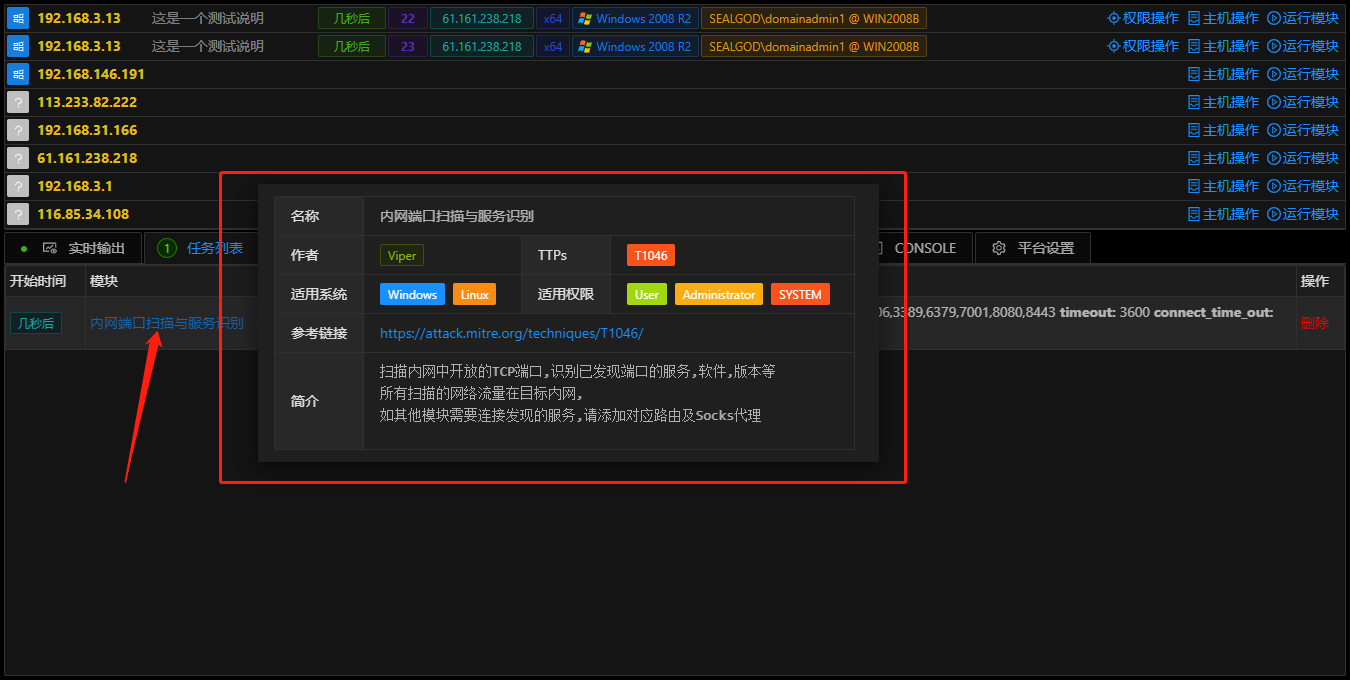Open the 内网端口扫描与服务识别 module link in task list
The height and width of the screenshot is (680, 1350).
point(167,323)
